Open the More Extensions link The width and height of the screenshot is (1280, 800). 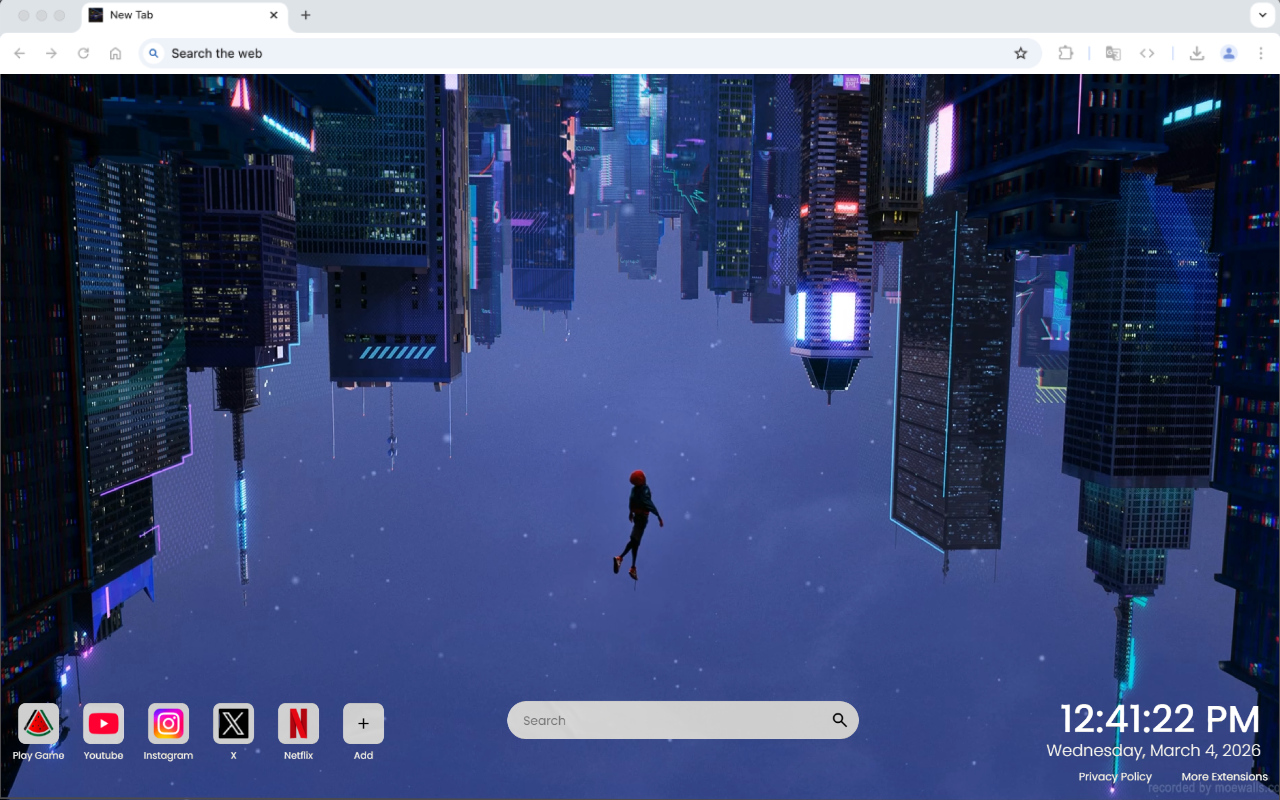click(1224, 777)
